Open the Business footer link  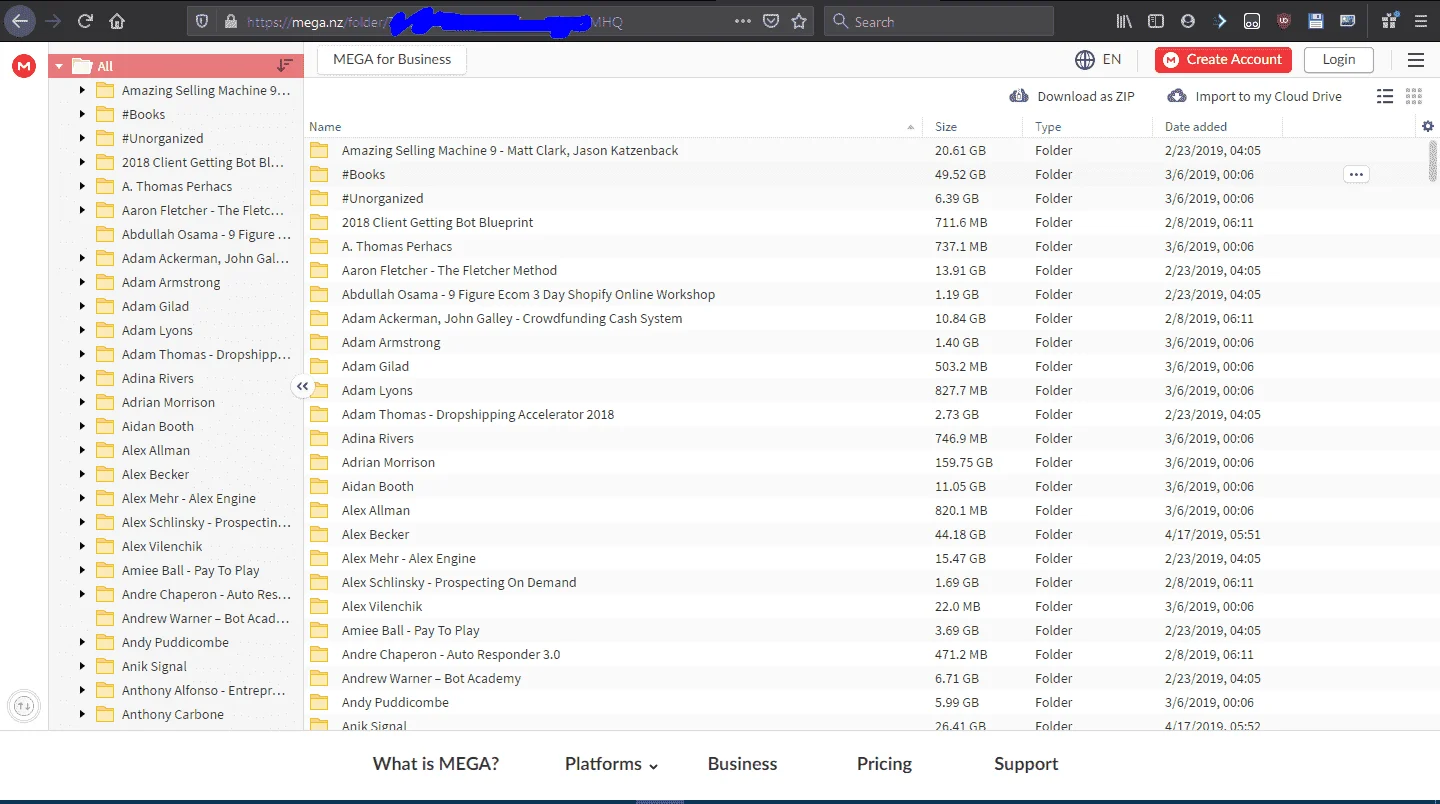click(742, 764)
